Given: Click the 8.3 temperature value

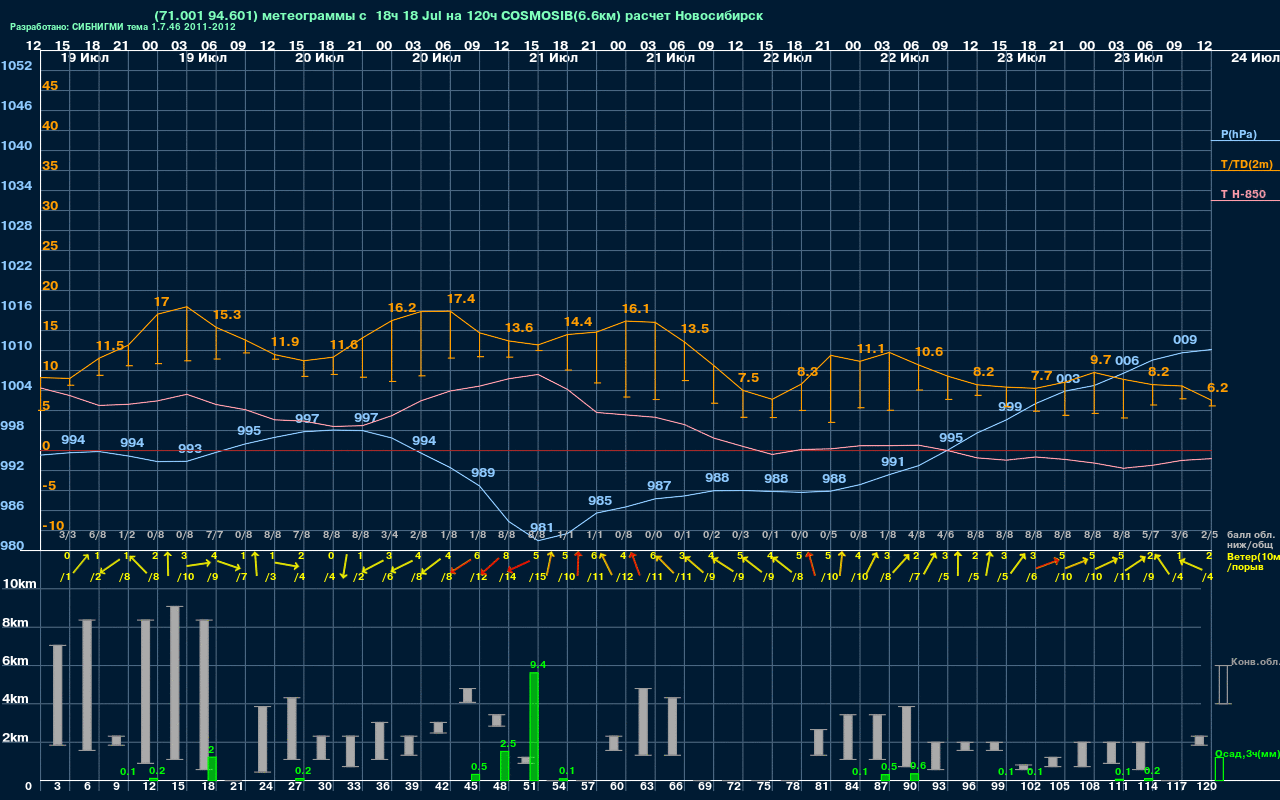Looking at the screenshot, I should 807,372.
